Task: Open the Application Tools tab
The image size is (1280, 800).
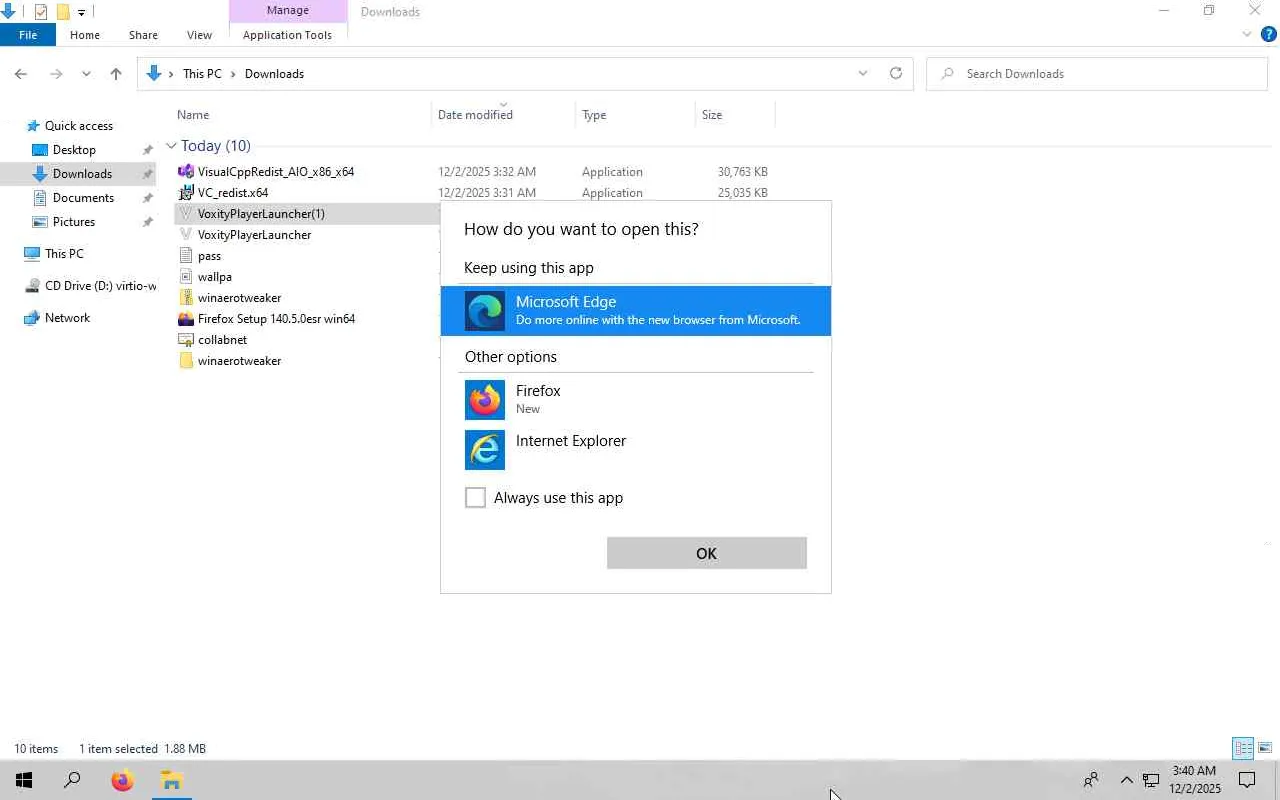Action: (287, 35)
